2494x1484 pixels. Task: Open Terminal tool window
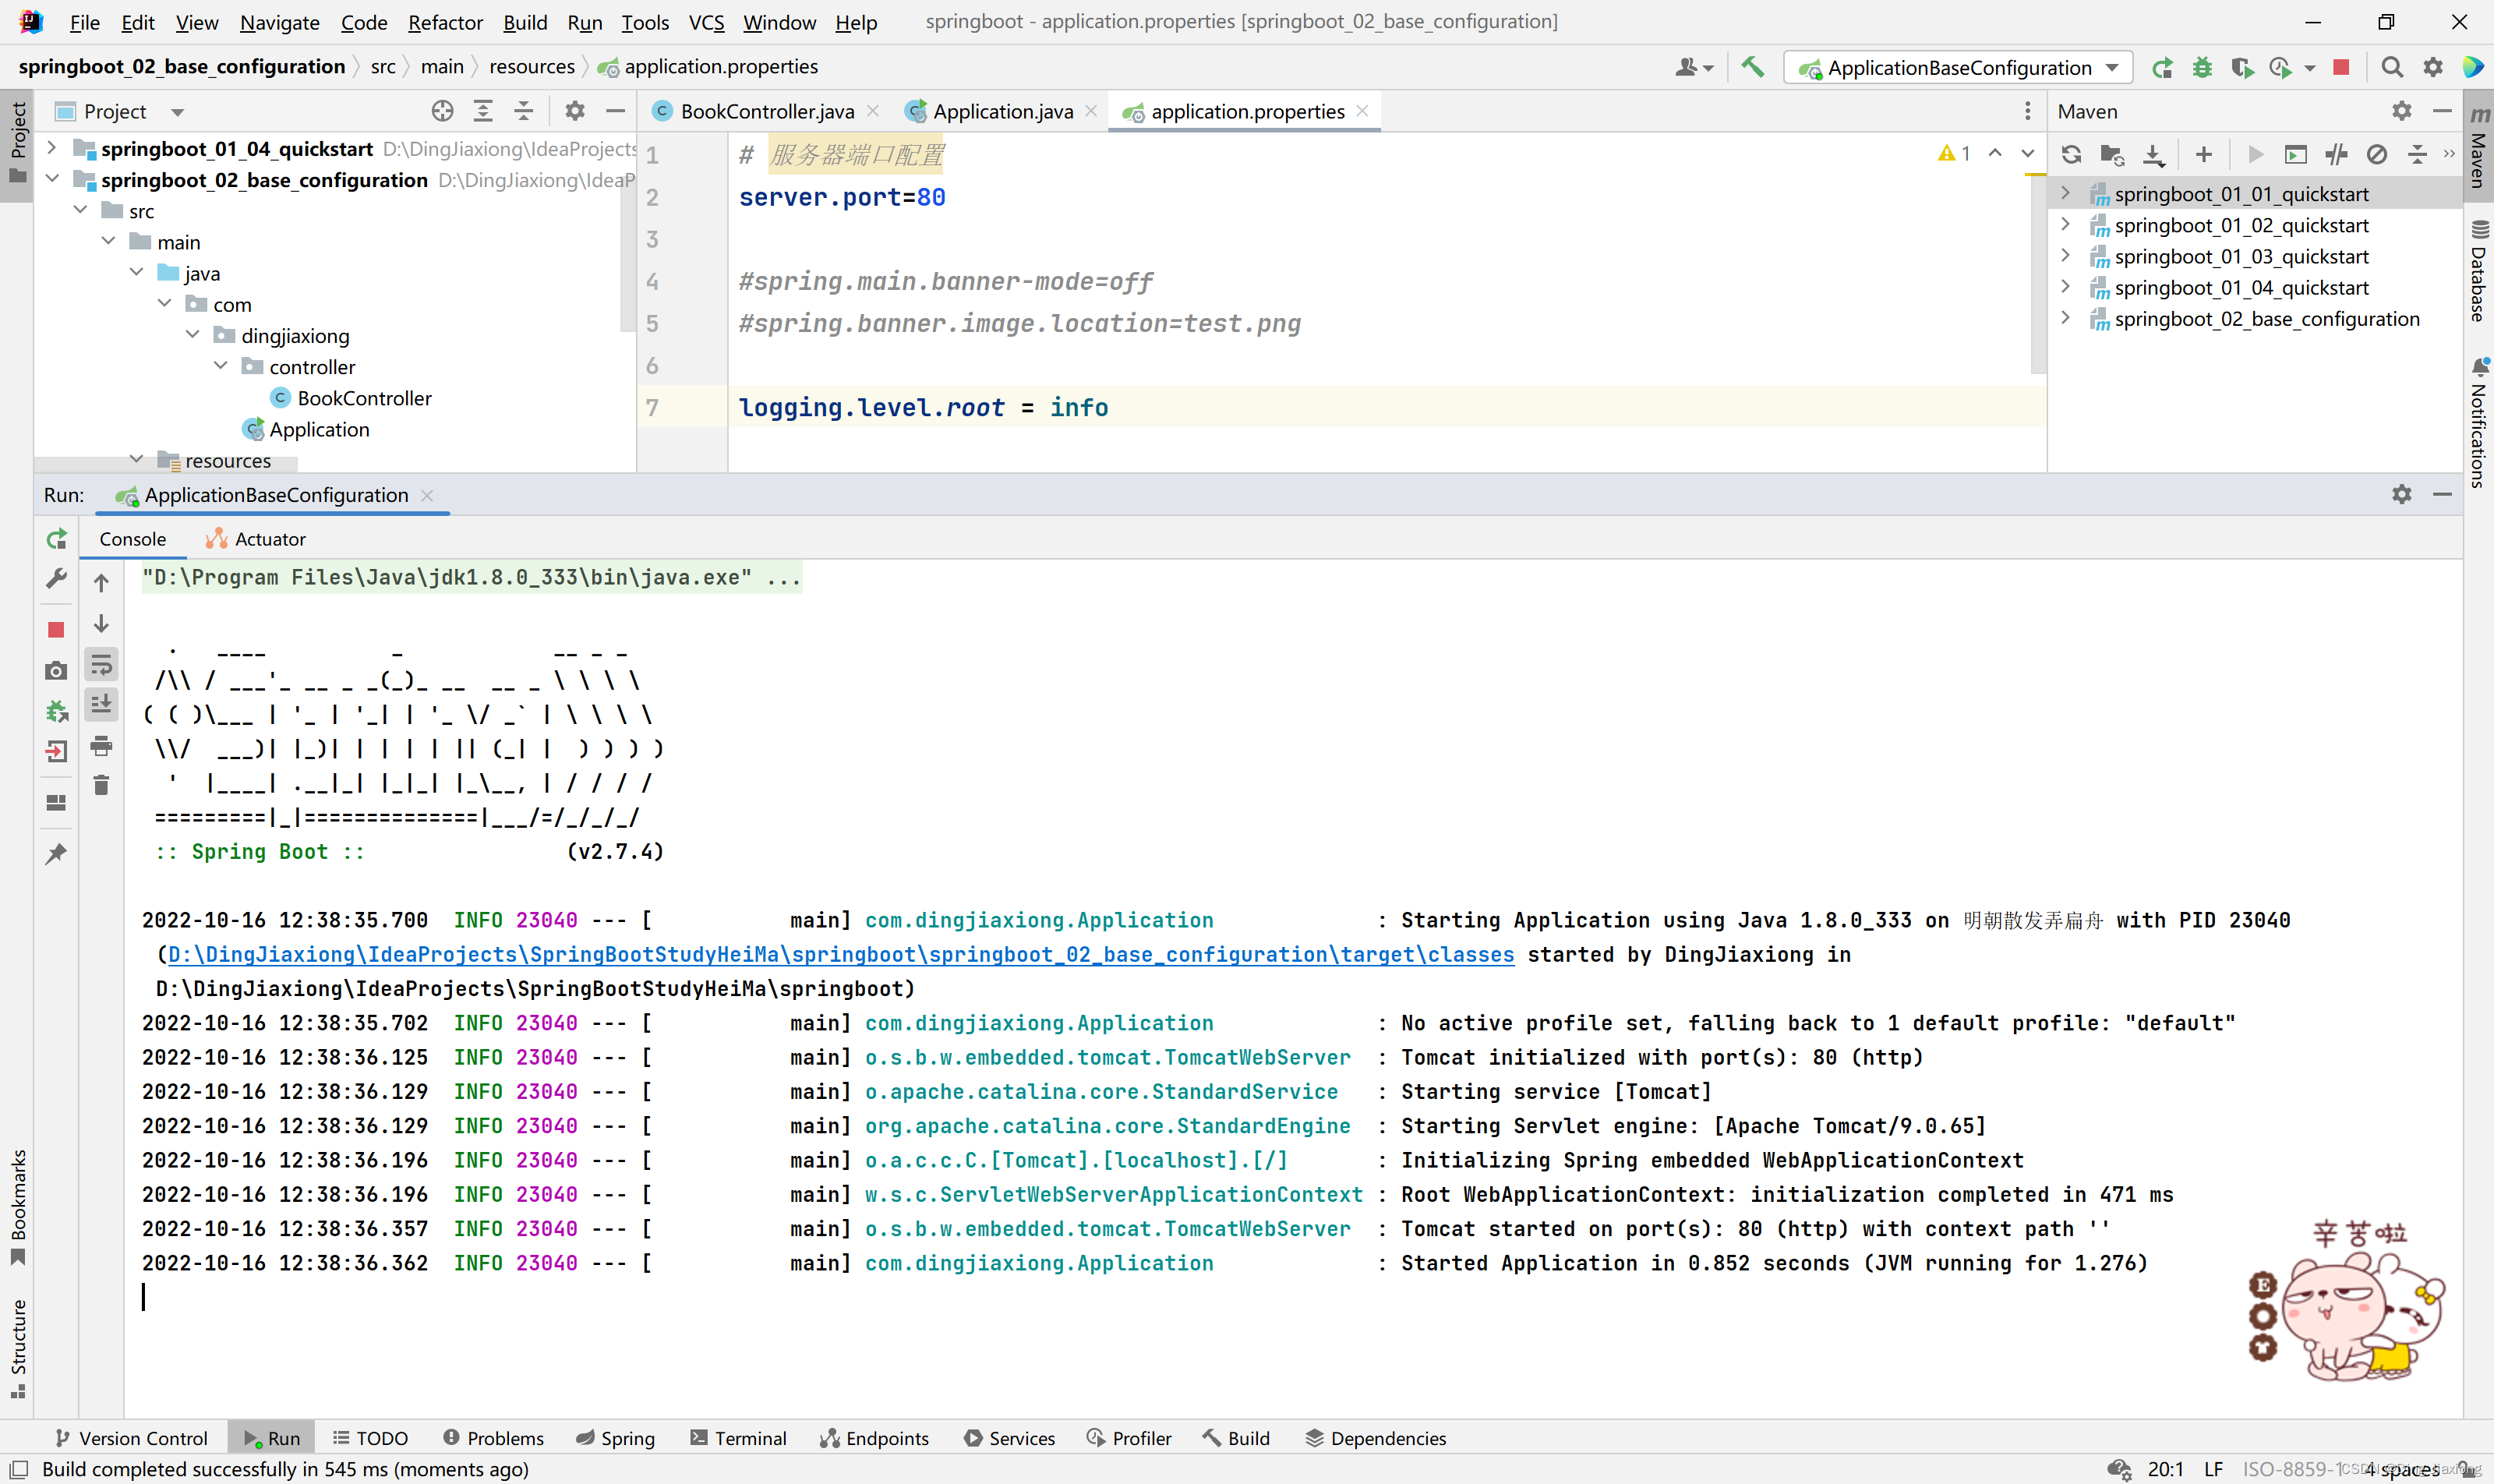click(x=738, y=1438)
